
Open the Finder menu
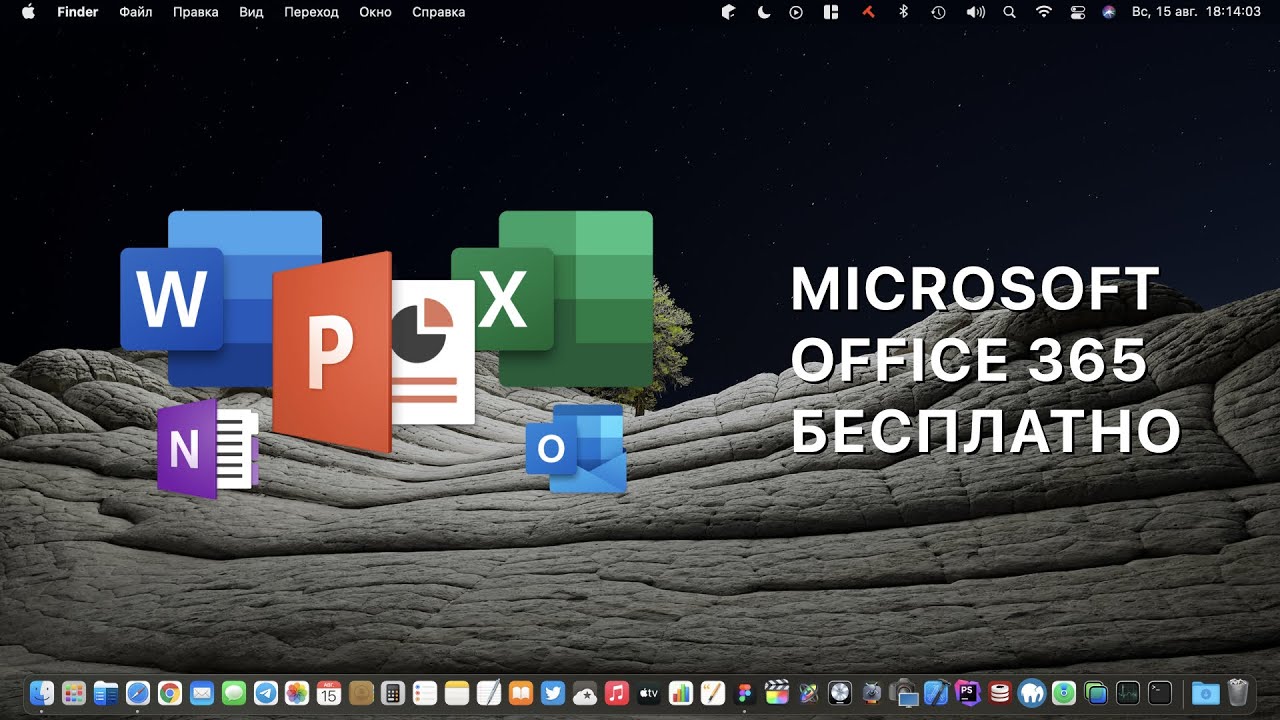[78, 12]
